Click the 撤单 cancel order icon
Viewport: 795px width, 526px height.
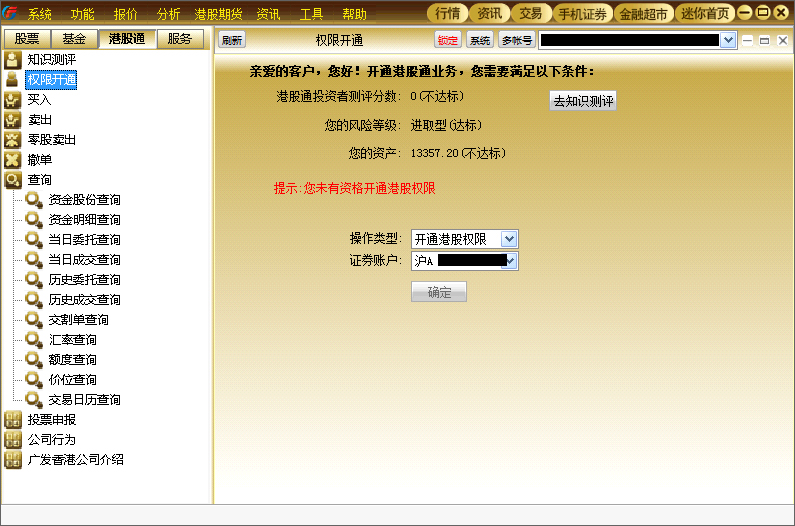(x=13, y=160)
